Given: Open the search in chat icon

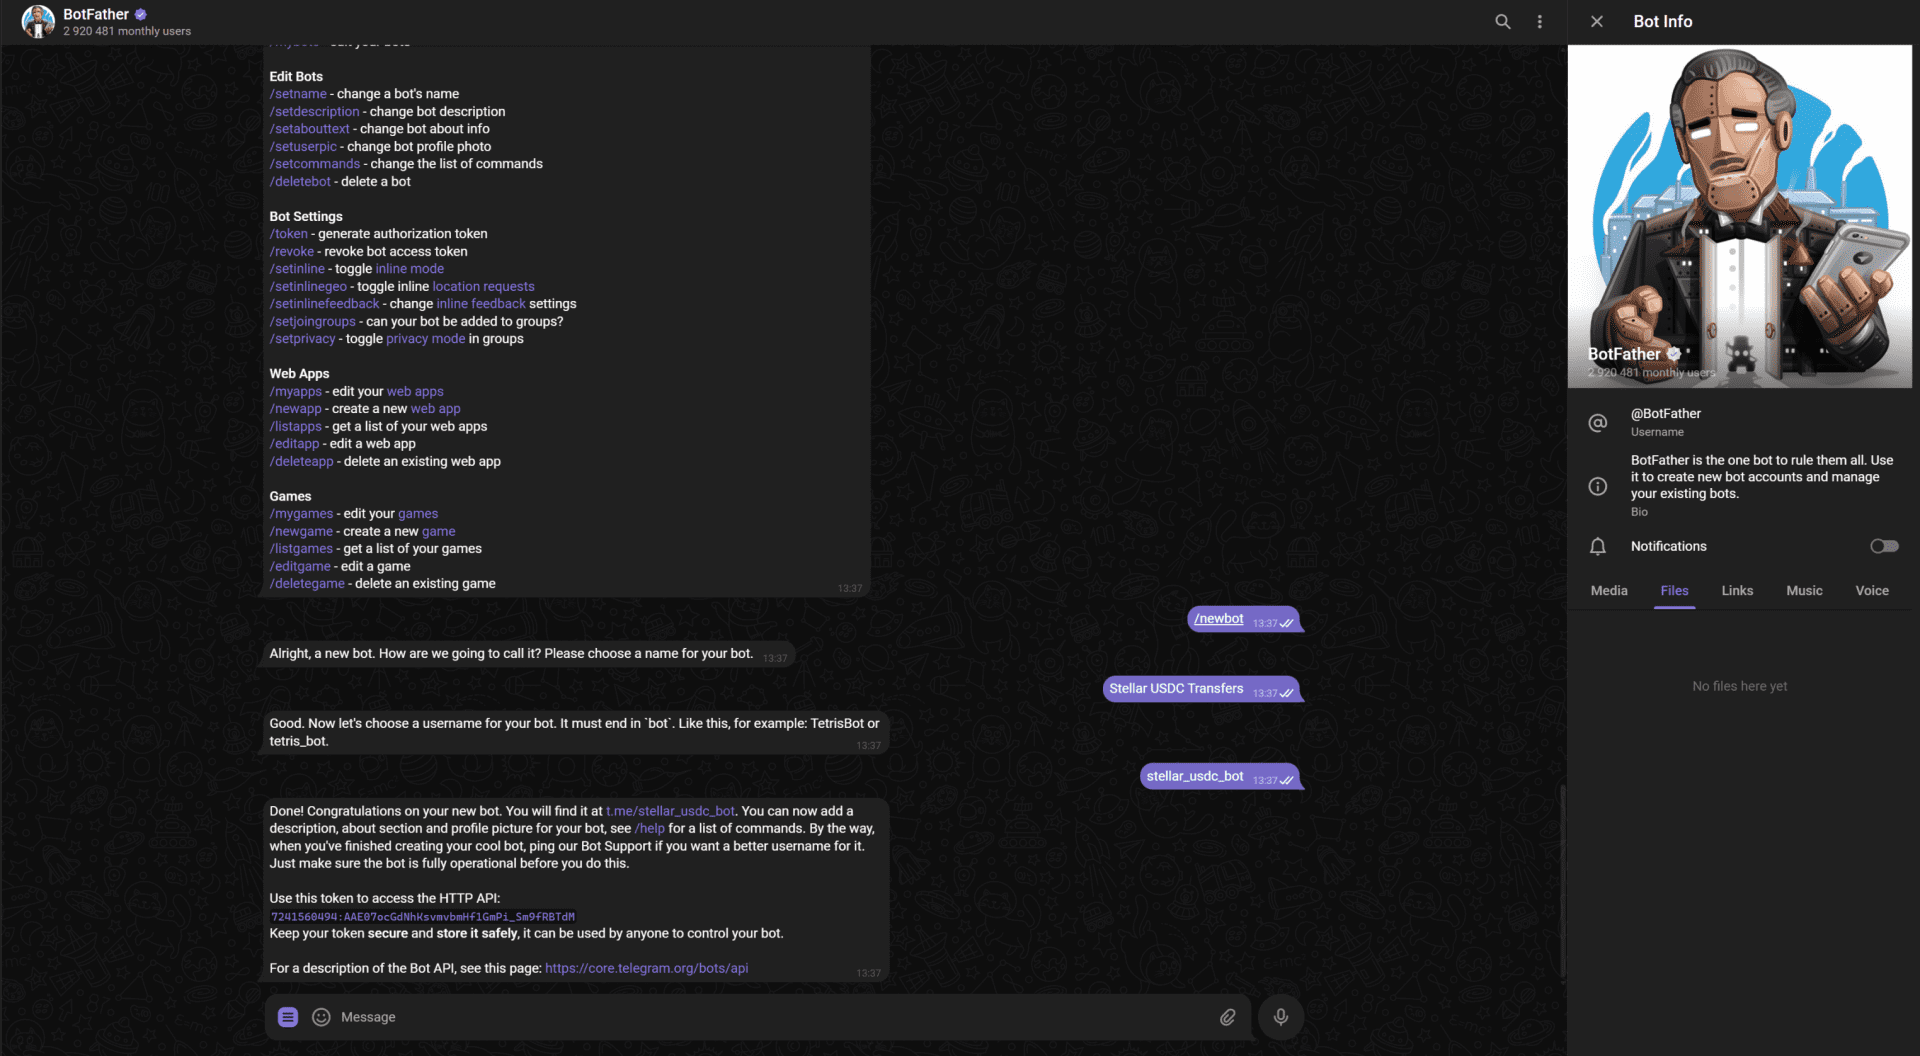Looking at the screenshot, I should coord(1502,22).
